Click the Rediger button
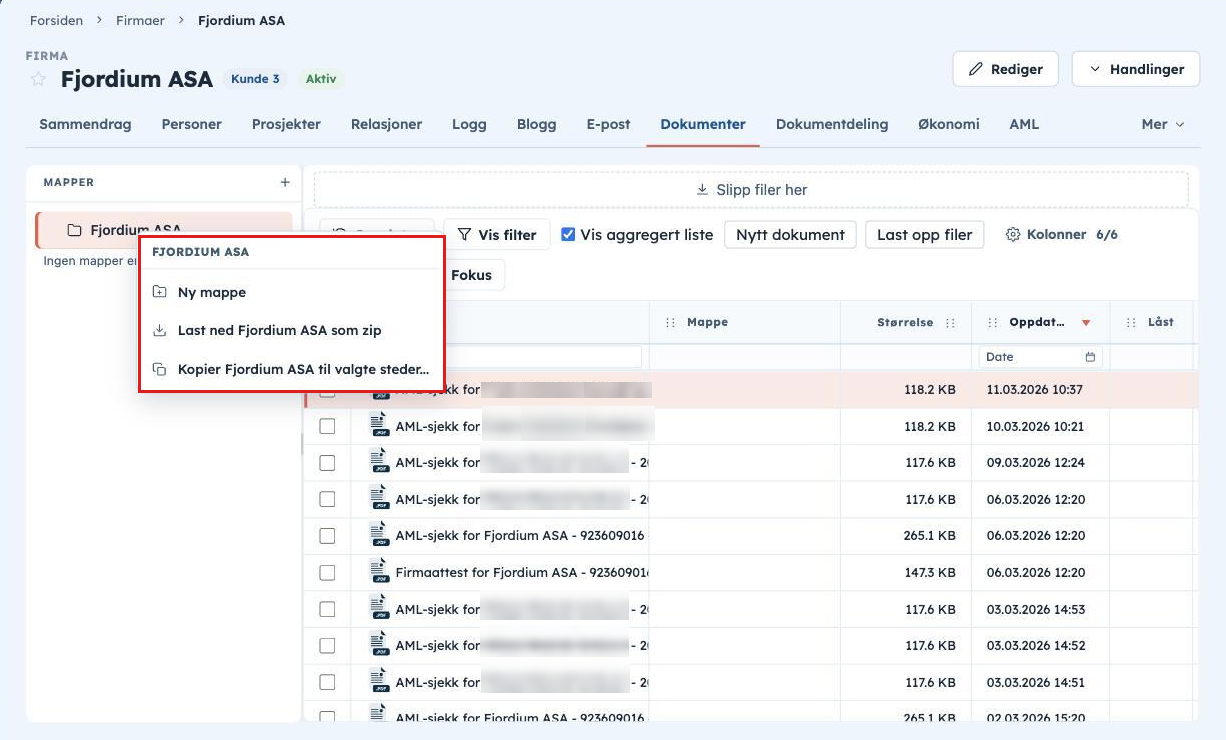1226x740 pixels. [x=1004, y=69]
